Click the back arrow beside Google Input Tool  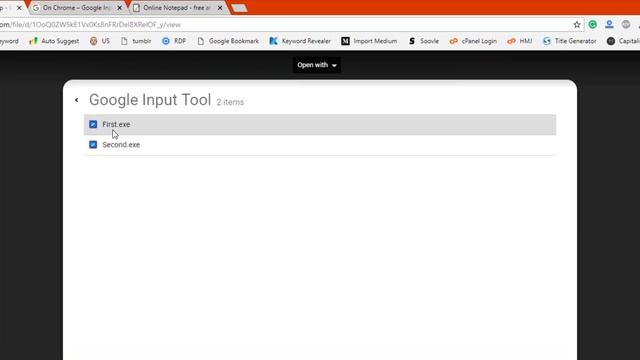(x=77, y=100)
